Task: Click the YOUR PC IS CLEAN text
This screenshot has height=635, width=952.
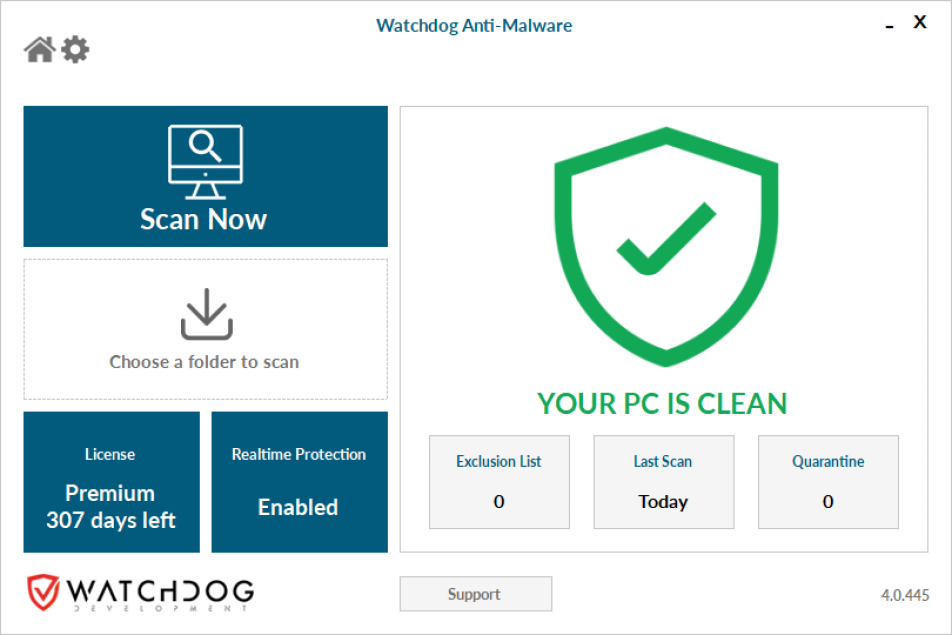Action: 662,404
